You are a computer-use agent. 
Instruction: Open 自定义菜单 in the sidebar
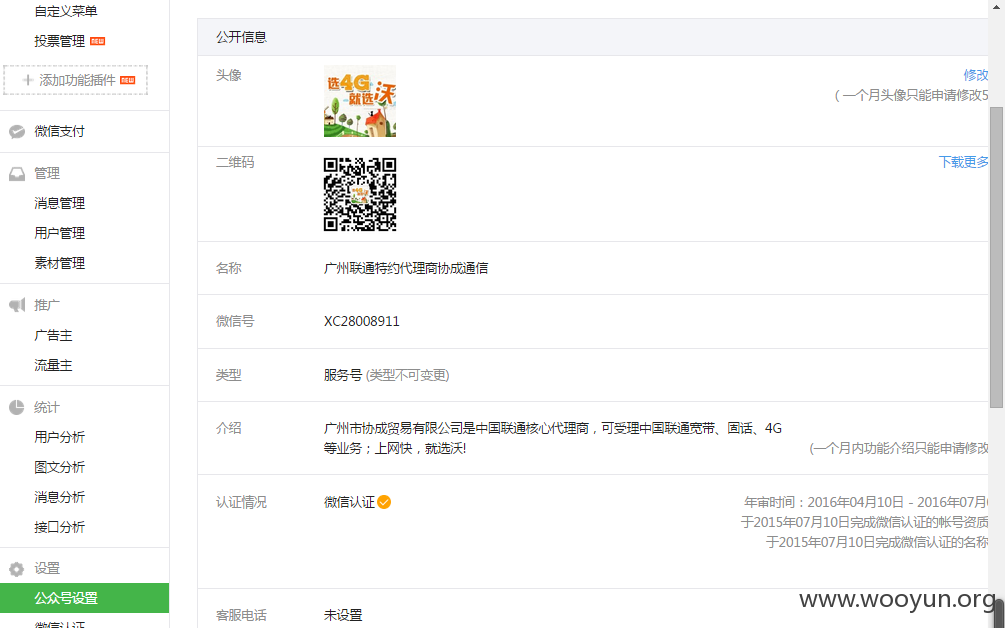[65, 11]
